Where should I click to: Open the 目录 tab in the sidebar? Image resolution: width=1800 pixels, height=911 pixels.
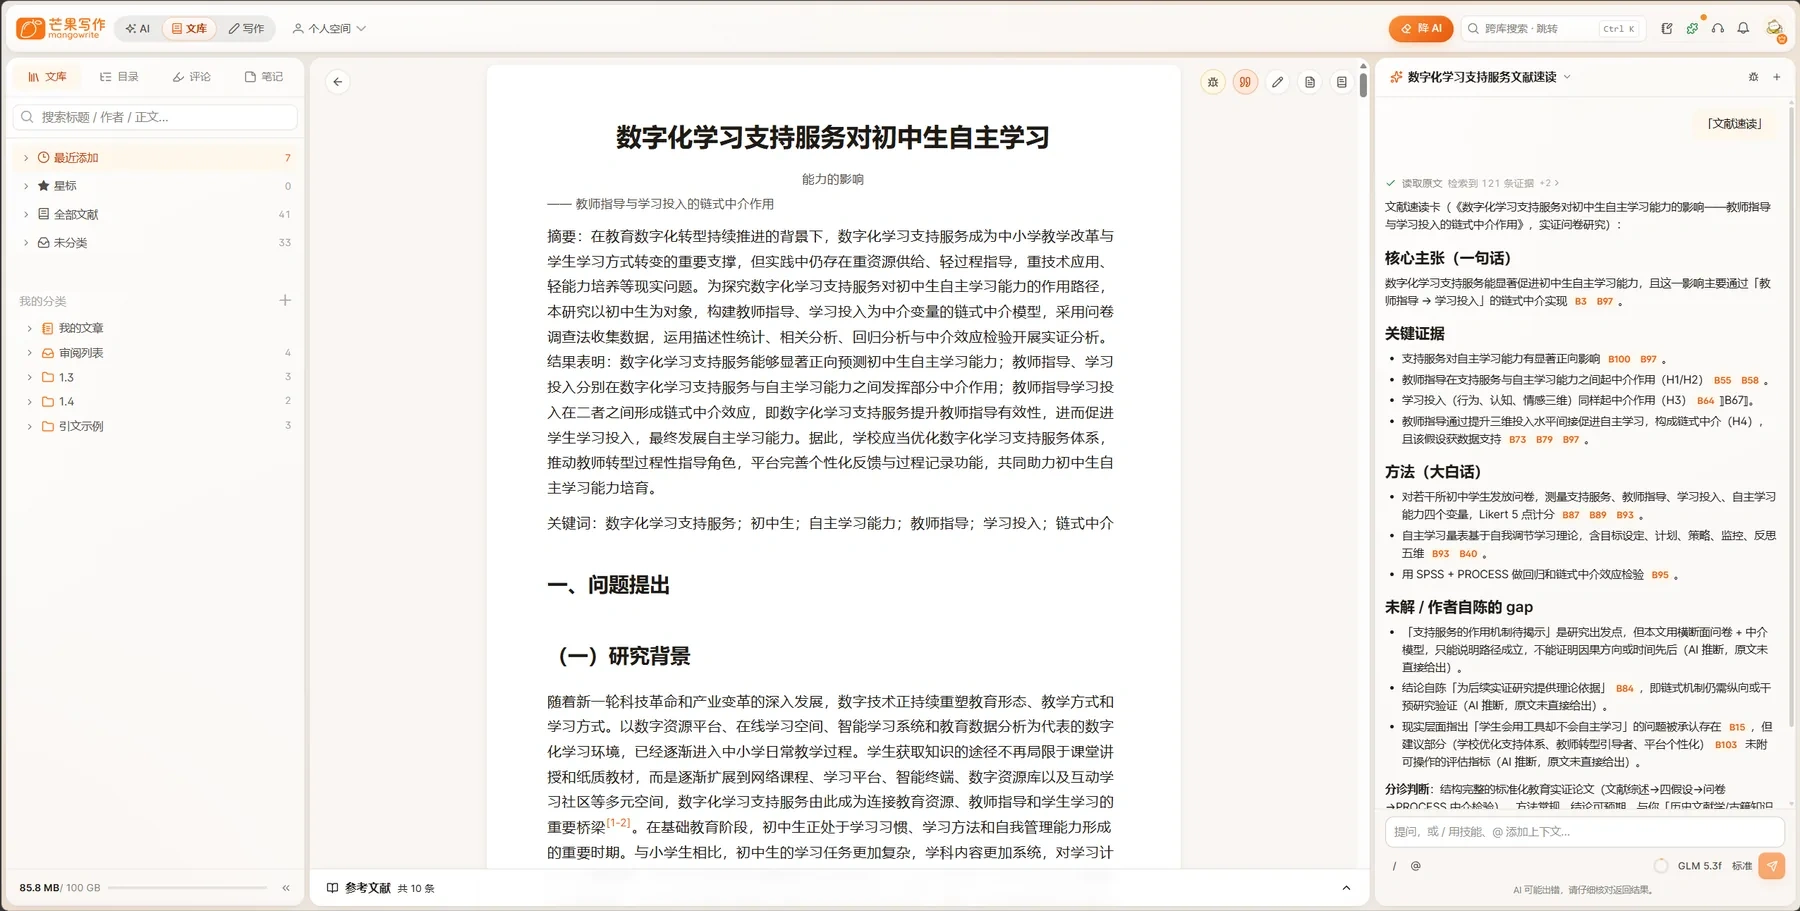(119, 77)
